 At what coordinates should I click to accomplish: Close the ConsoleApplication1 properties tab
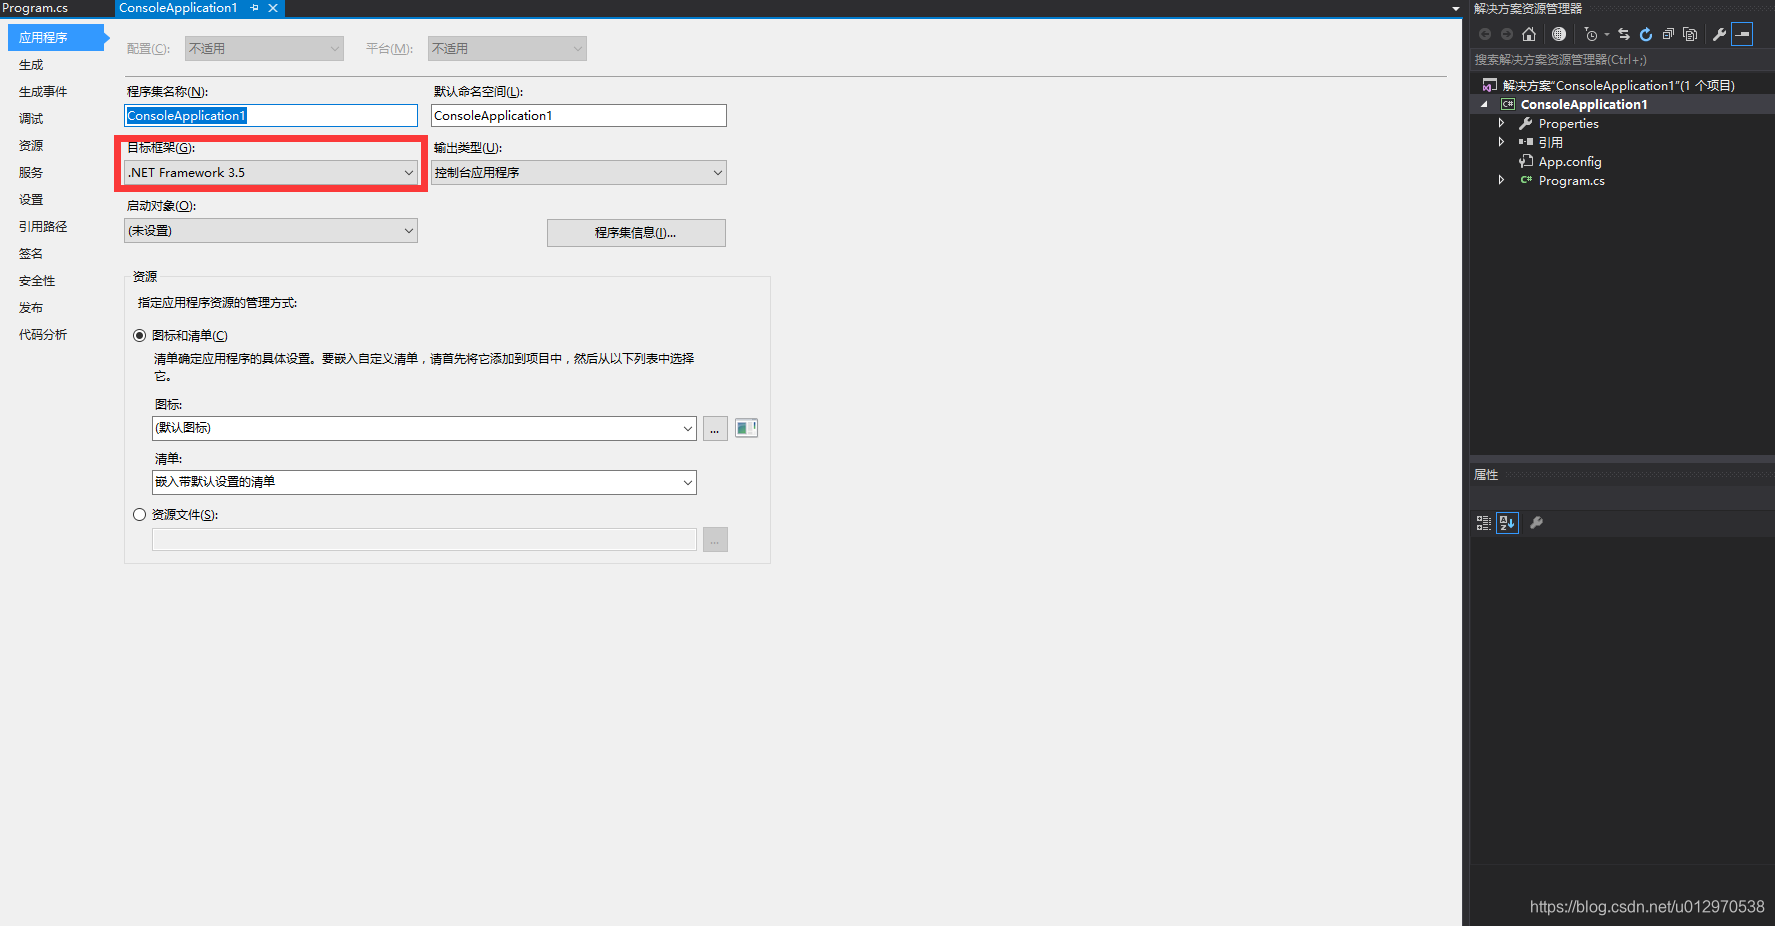click(x=273, y=8)
